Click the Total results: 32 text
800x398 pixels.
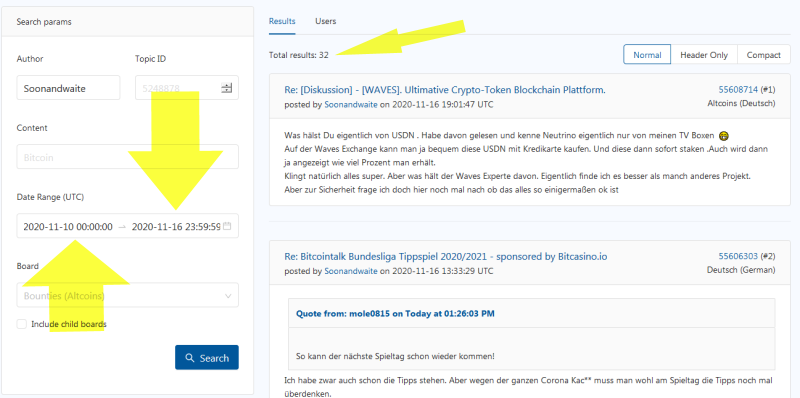[x=298, y=55]
